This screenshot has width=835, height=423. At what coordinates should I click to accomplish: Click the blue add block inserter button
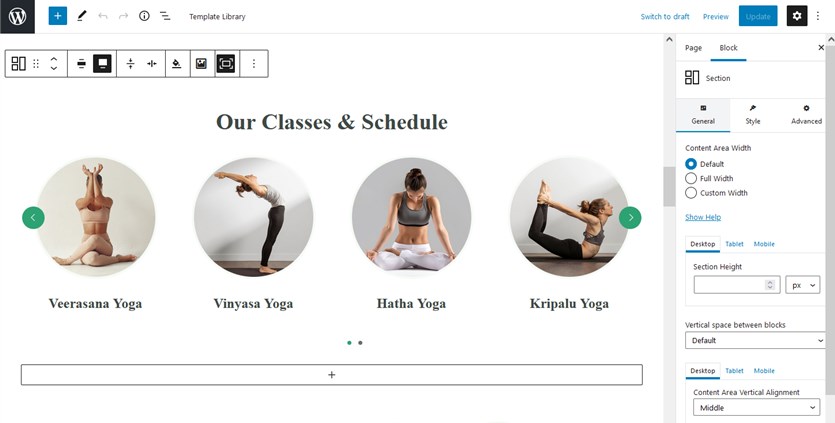(58, 16)
